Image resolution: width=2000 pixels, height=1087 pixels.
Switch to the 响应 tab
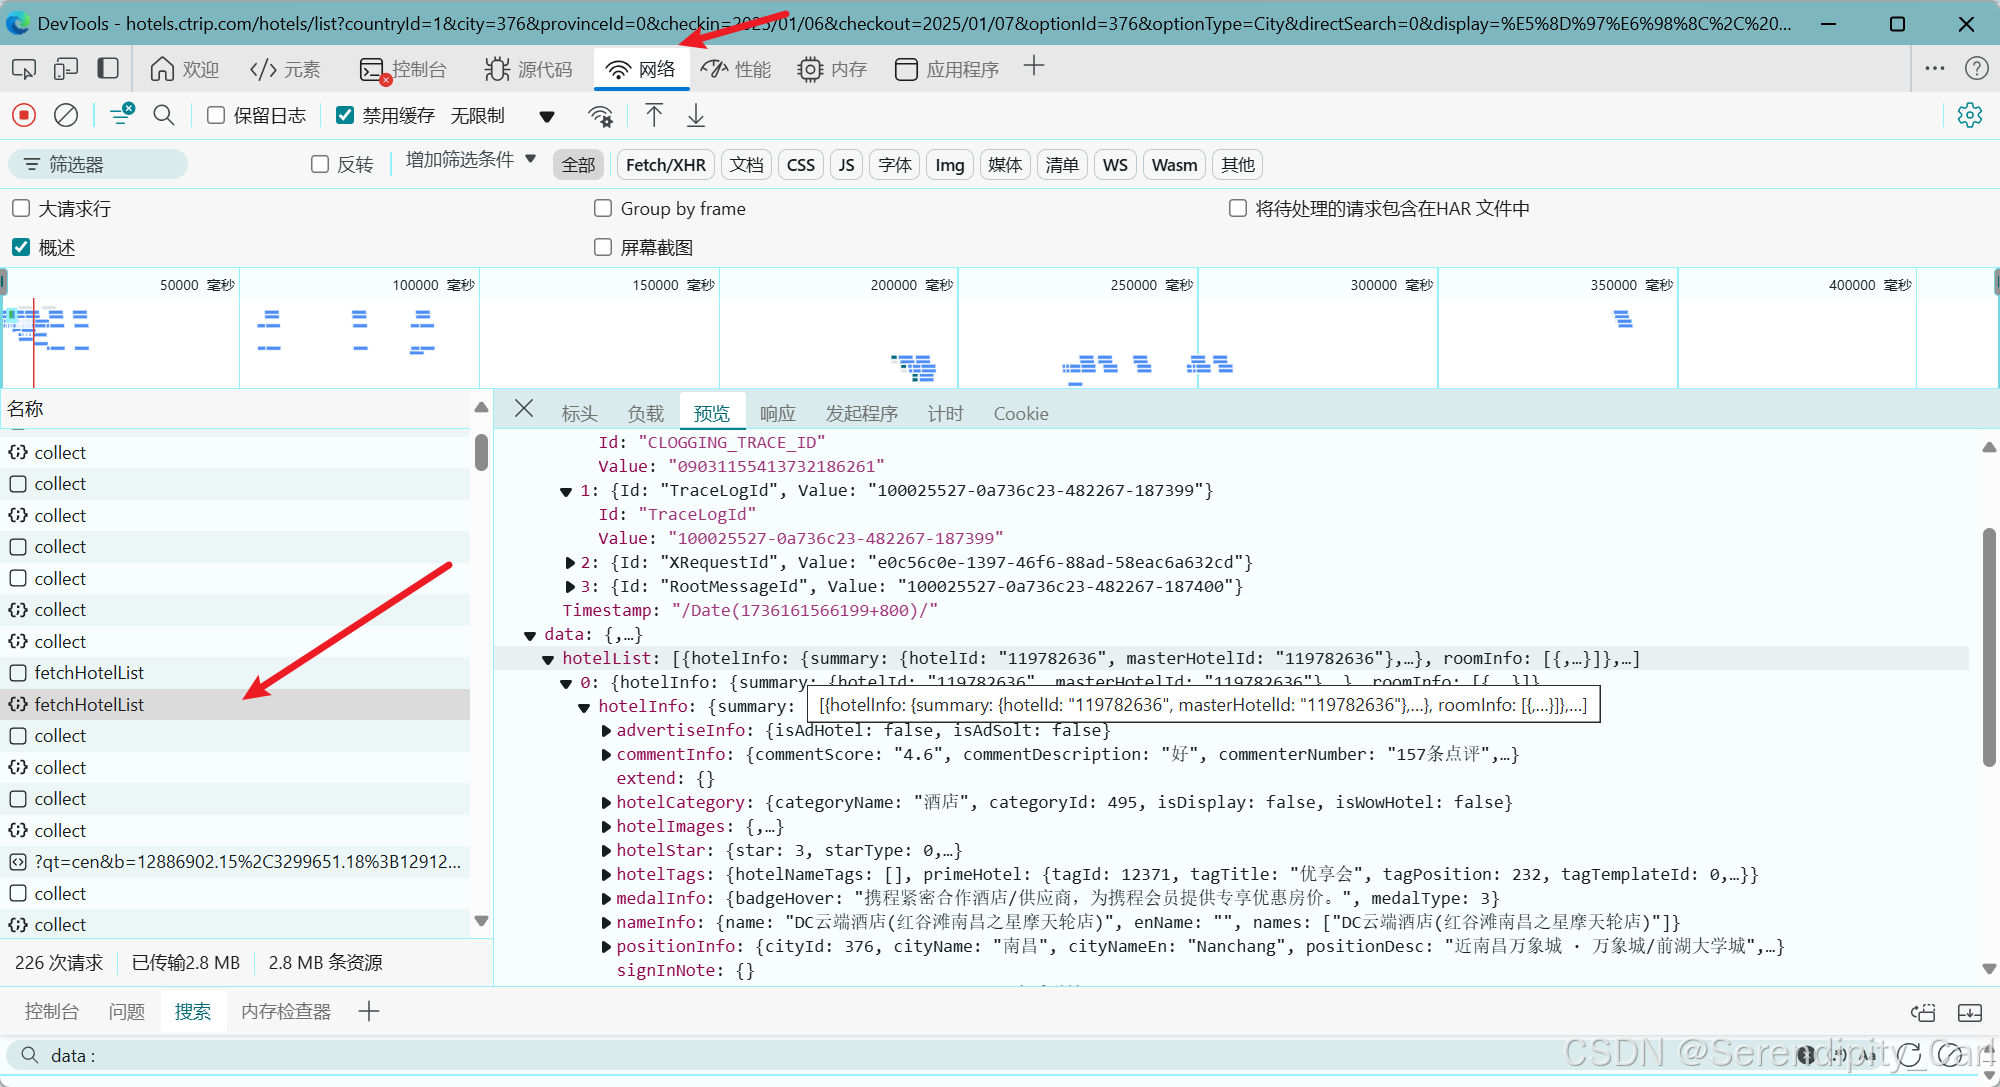pos(777,413)
